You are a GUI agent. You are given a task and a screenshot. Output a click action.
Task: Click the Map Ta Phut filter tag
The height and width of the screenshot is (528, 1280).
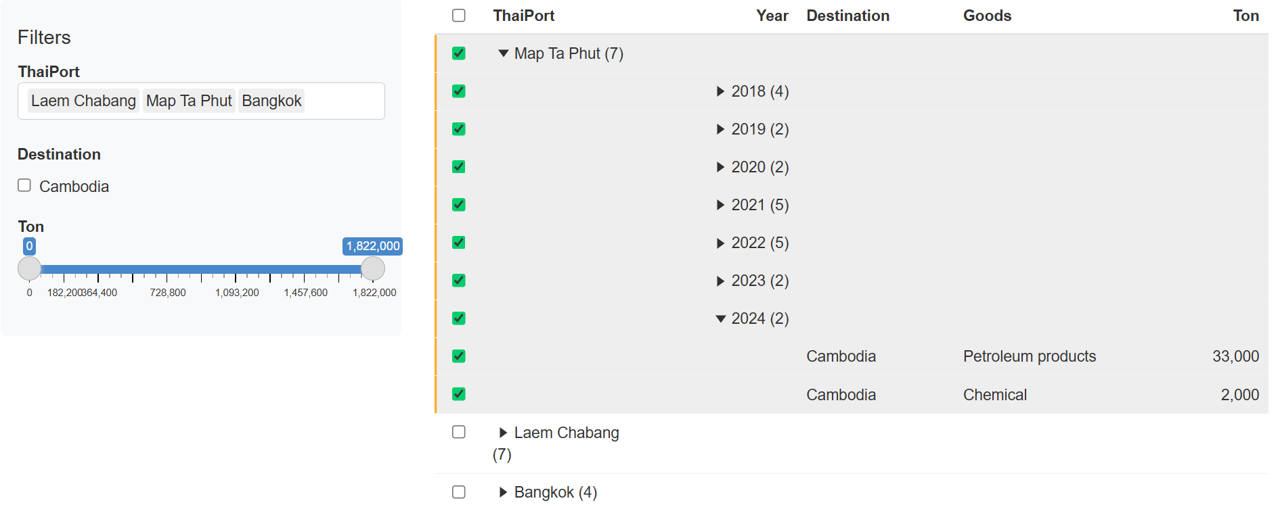click(189, 101)
